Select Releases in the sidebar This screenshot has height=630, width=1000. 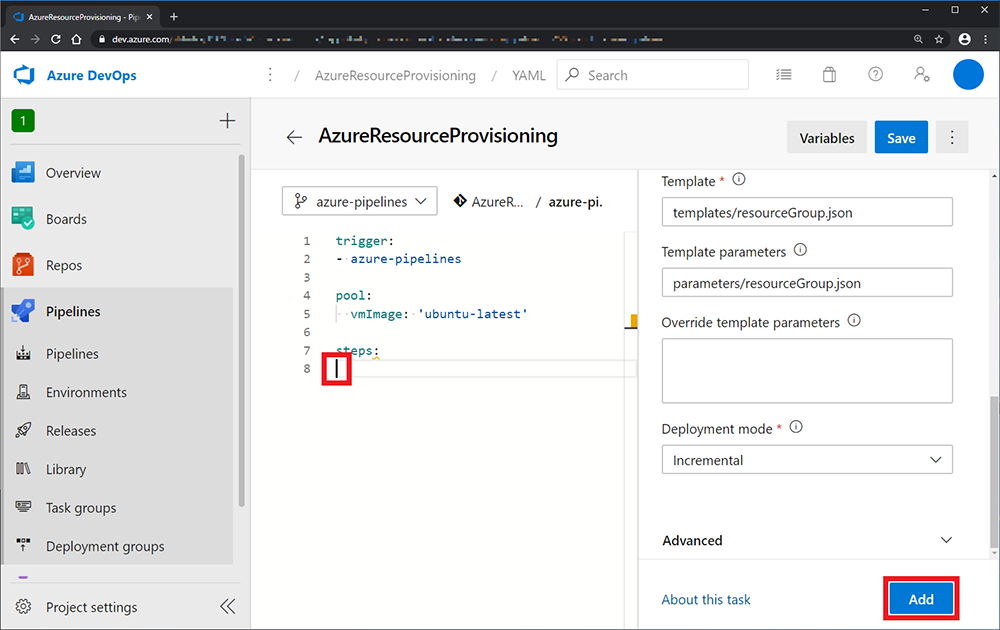(x=71, y=431)
